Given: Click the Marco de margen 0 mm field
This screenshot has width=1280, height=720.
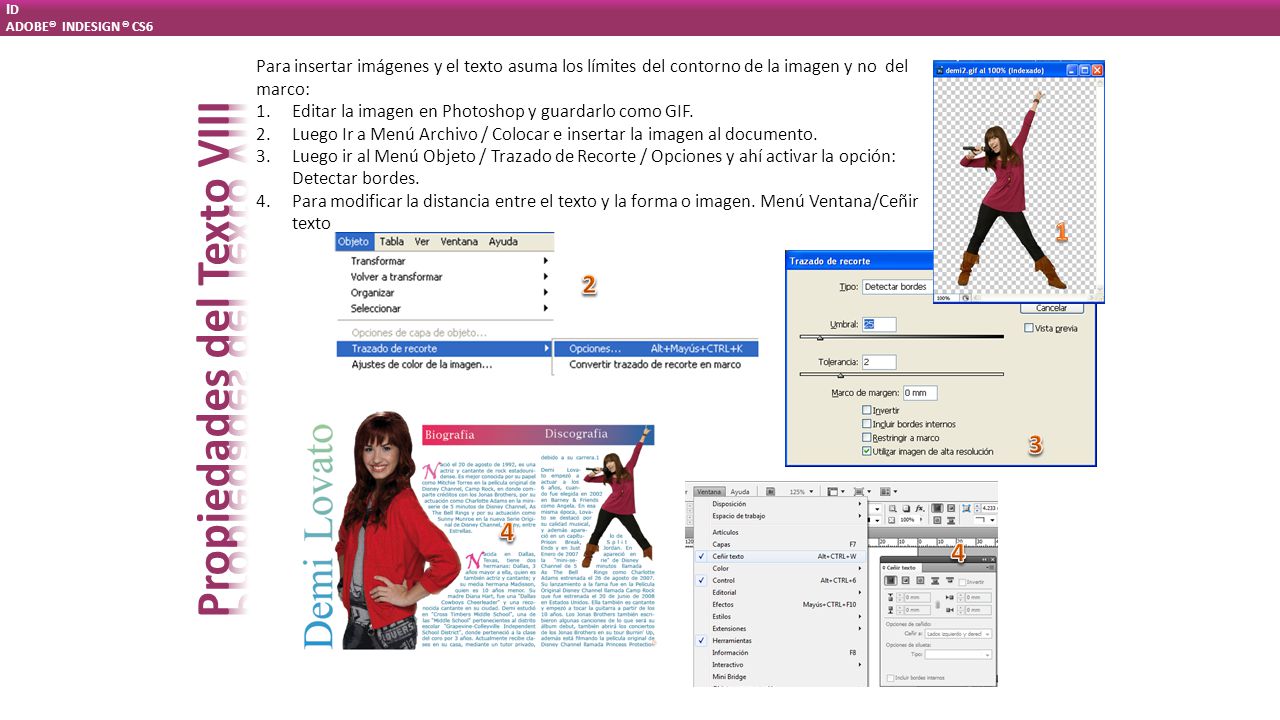Looking at the screenshot, I should point(920,393).
